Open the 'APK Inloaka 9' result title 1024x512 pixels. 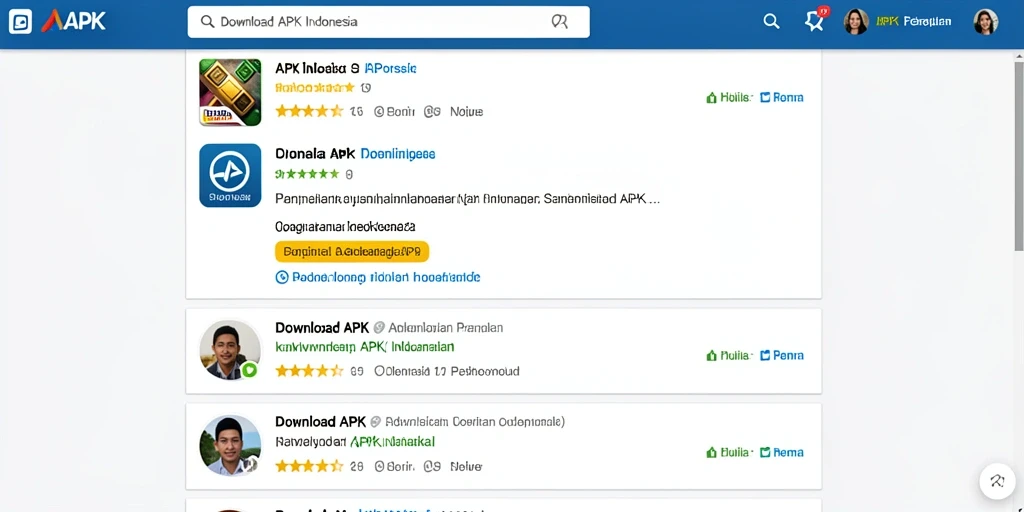[317, 68]
